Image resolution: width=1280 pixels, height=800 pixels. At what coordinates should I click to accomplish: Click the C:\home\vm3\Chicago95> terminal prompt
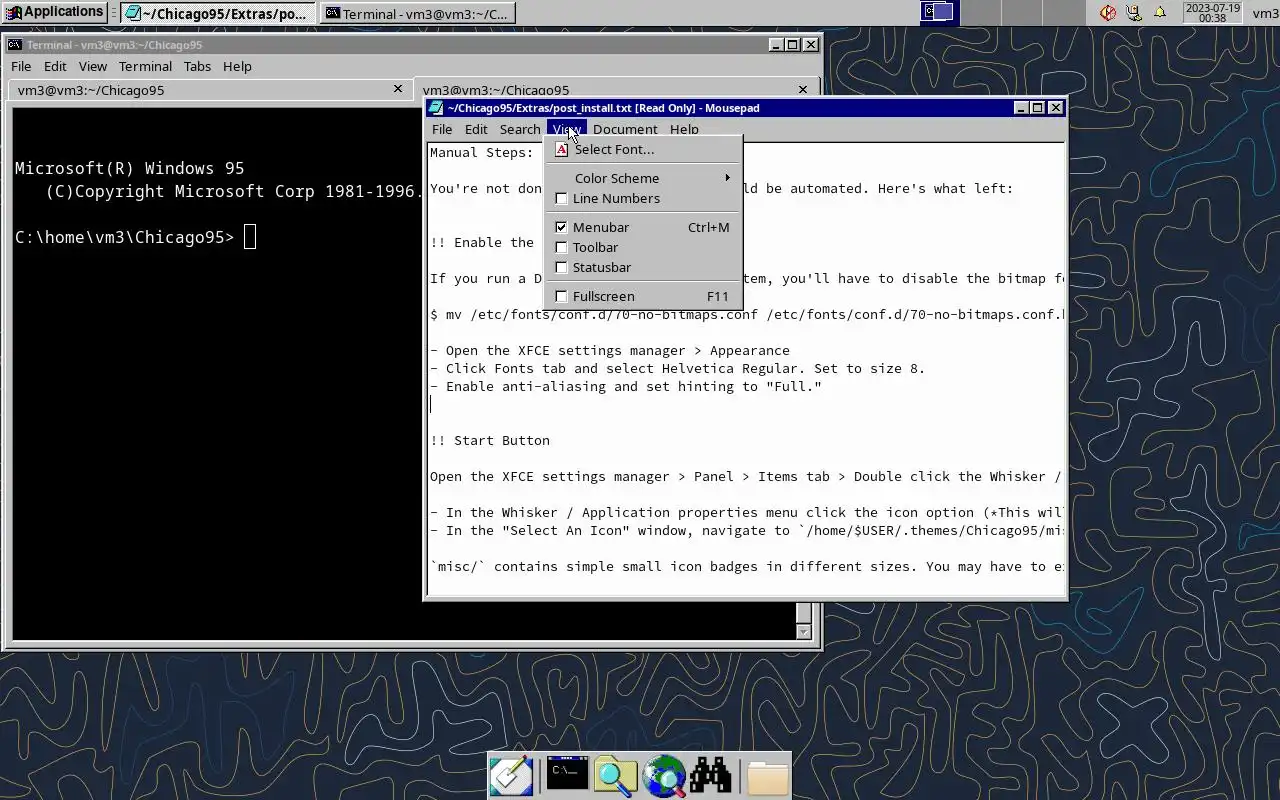pos(124,237)
